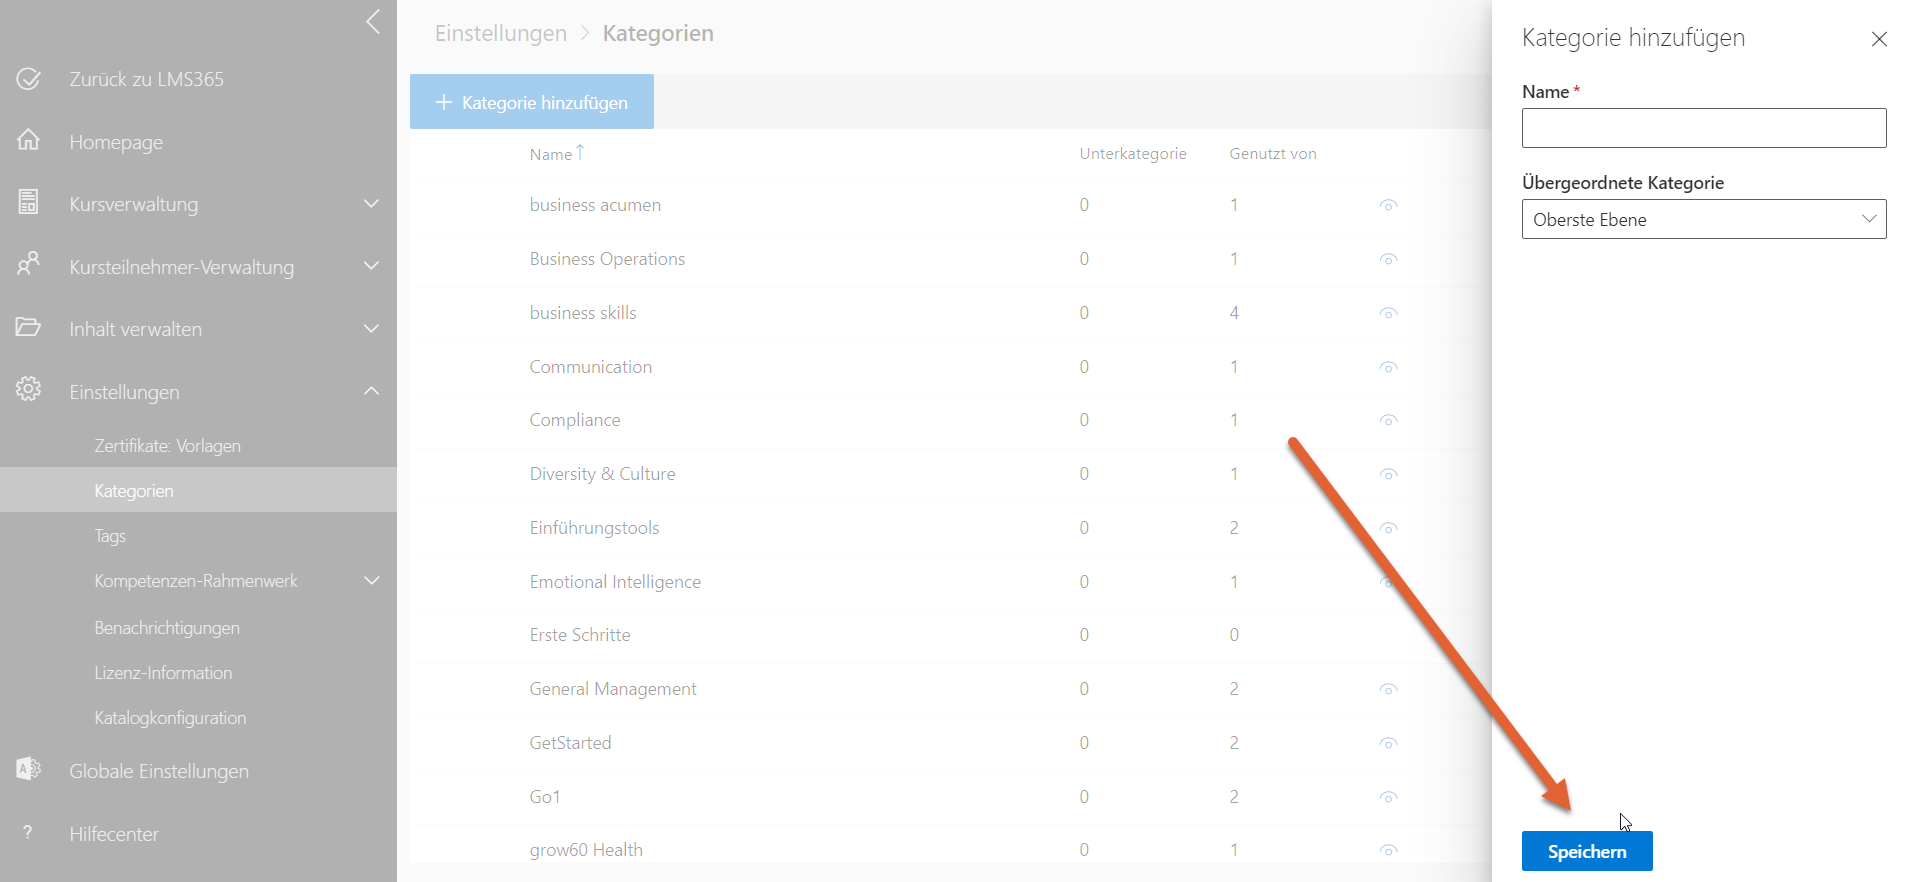Collapse the sidebar with the left arrow
This screenshot has width=1916, height=882.
pos(373,22)
